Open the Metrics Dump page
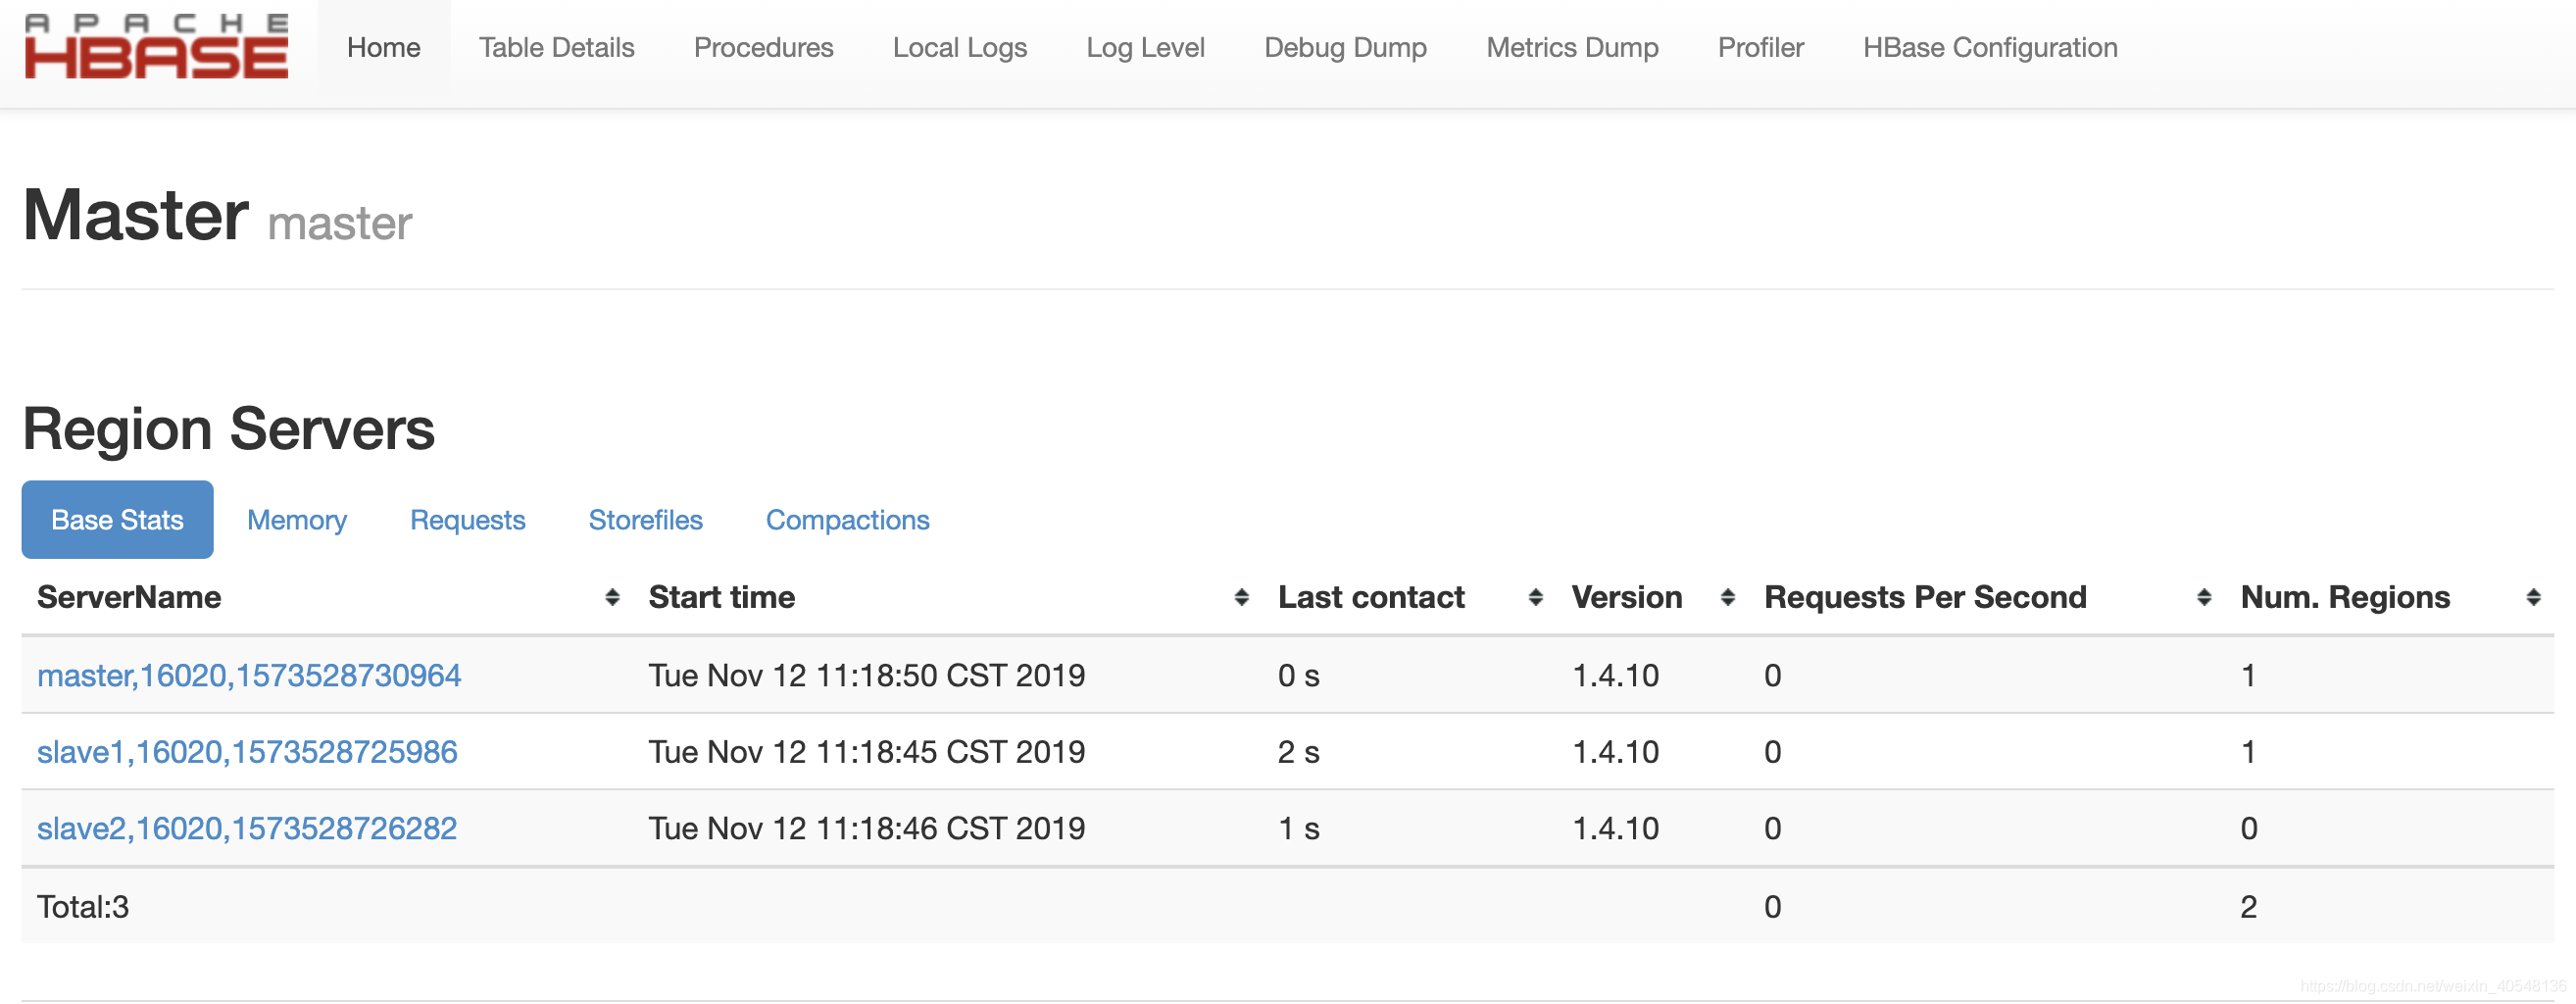The height and width of the screenshot is (1004, 2576). click(x=1573, y=48)
